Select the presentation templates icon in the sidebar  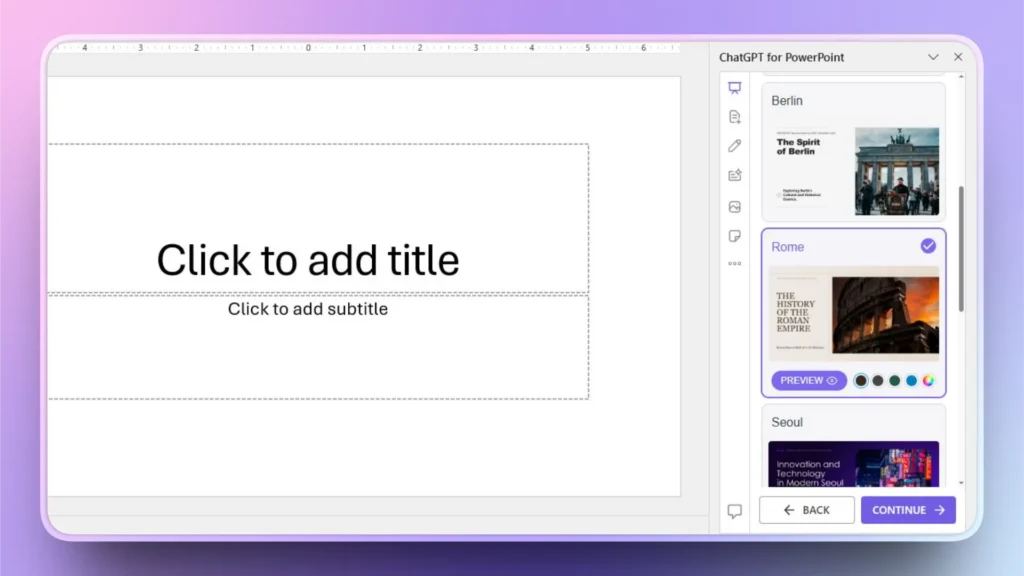(x=735, y=87)
